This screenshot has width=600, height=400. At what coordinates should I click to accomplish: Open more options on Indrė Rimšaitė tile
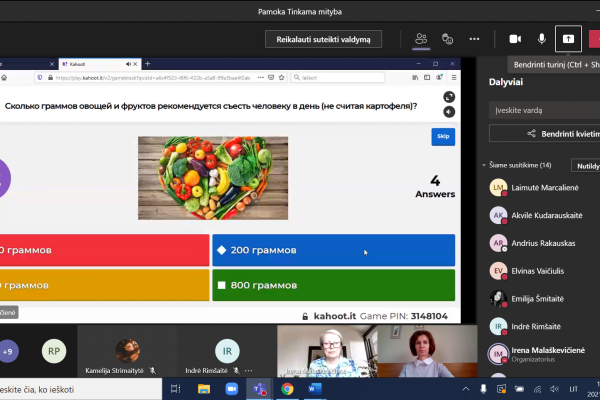tap(249, 371)
